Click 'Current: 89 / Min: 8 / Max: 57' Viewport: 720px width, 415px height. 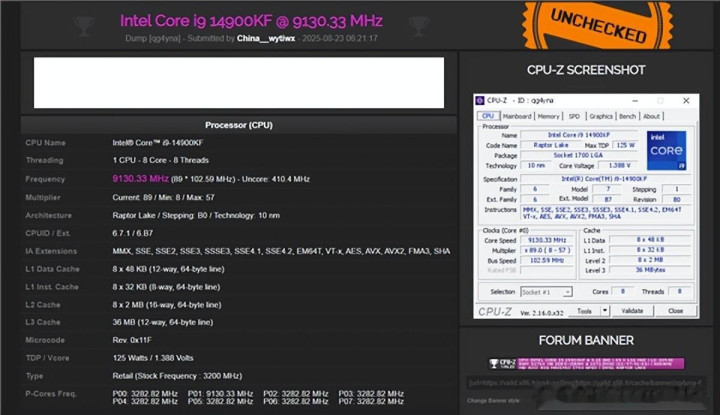163,197
